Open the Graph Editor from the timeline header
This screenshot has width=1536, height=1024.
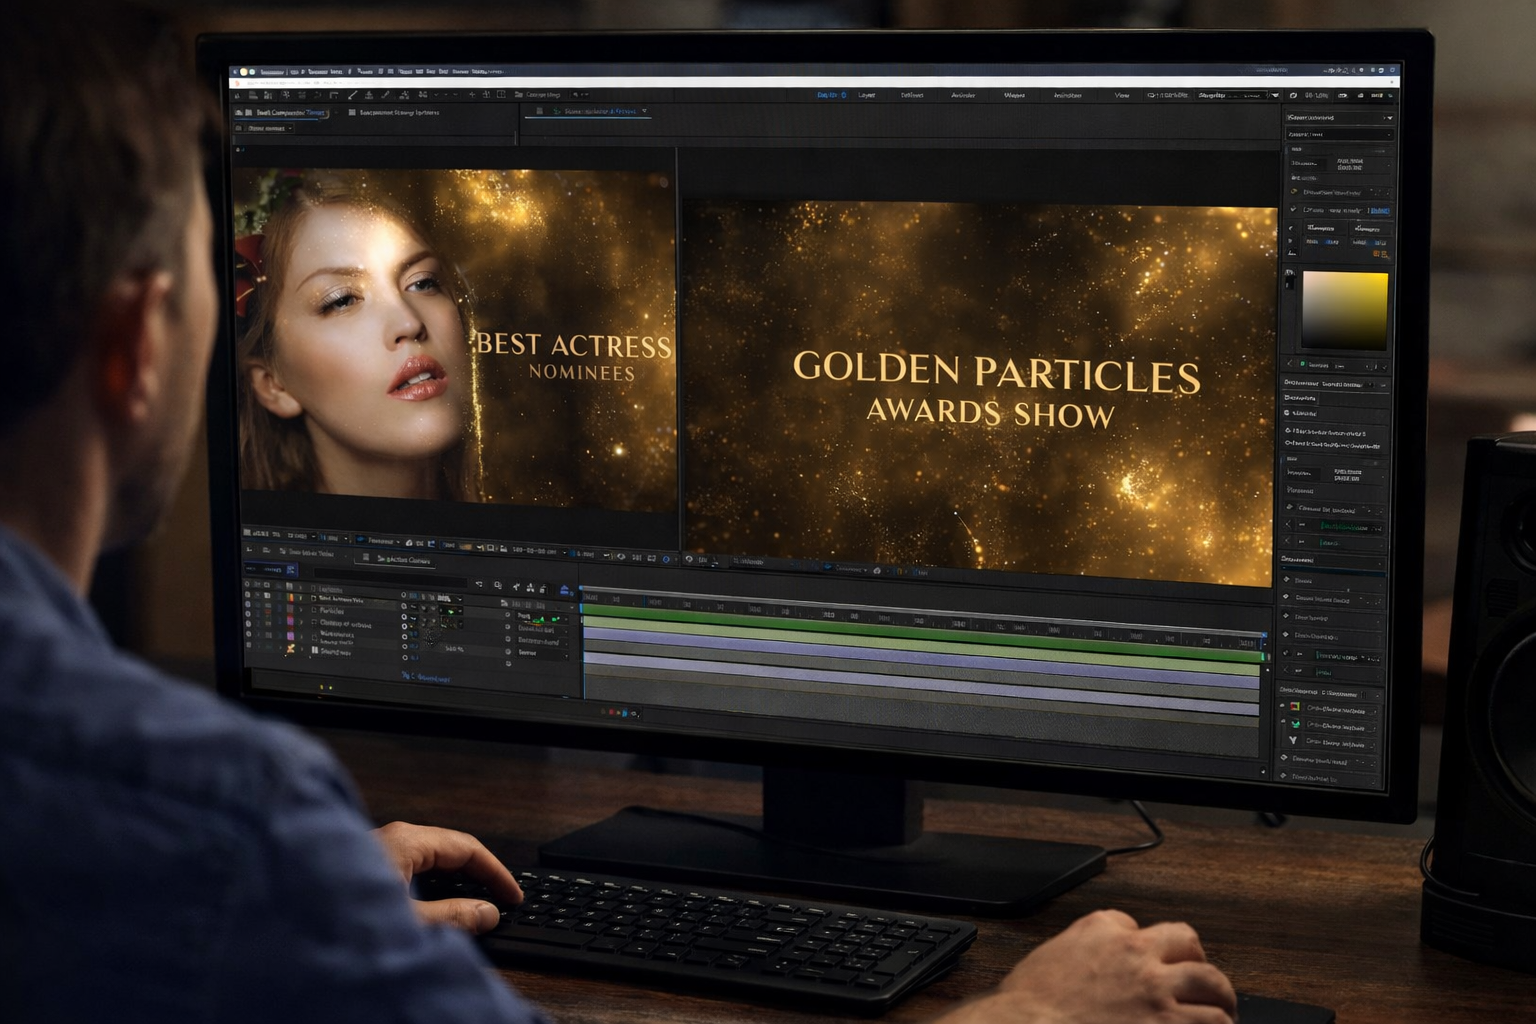tap(564, 589)
